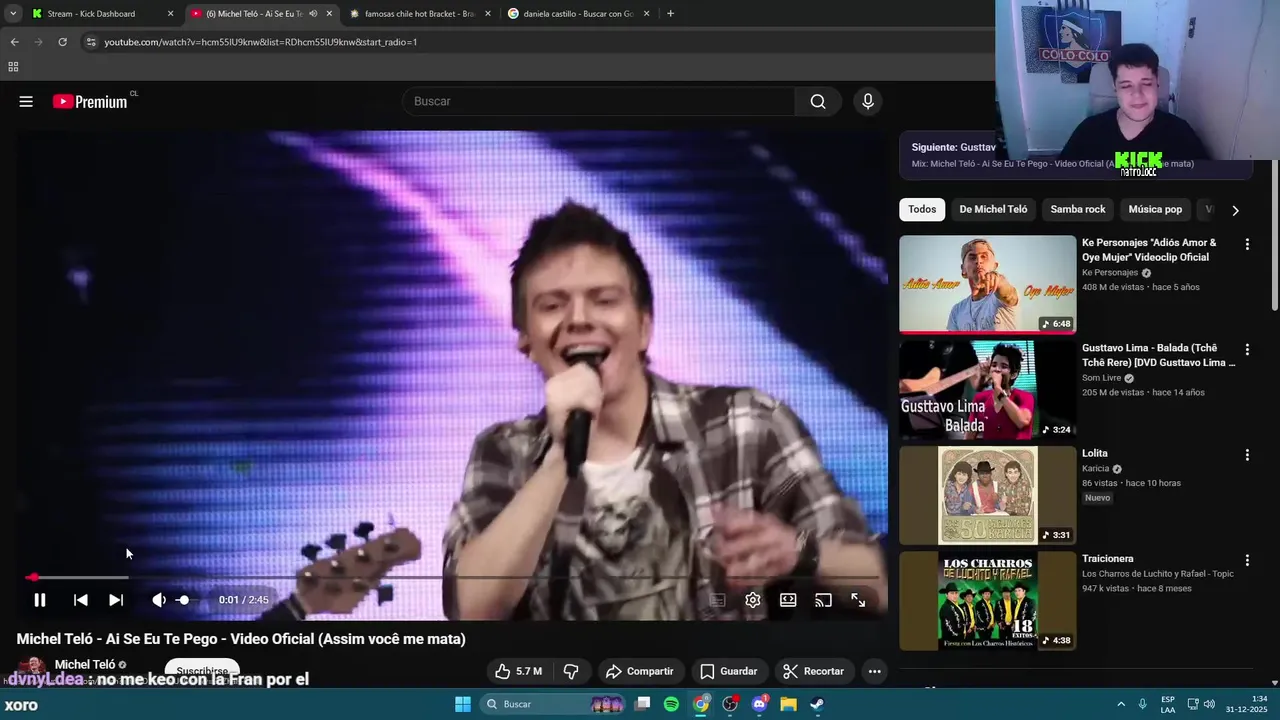Select the Música pop chip
The width and height of the screenshot is (1280, 720).
[x=1155, y=209]
